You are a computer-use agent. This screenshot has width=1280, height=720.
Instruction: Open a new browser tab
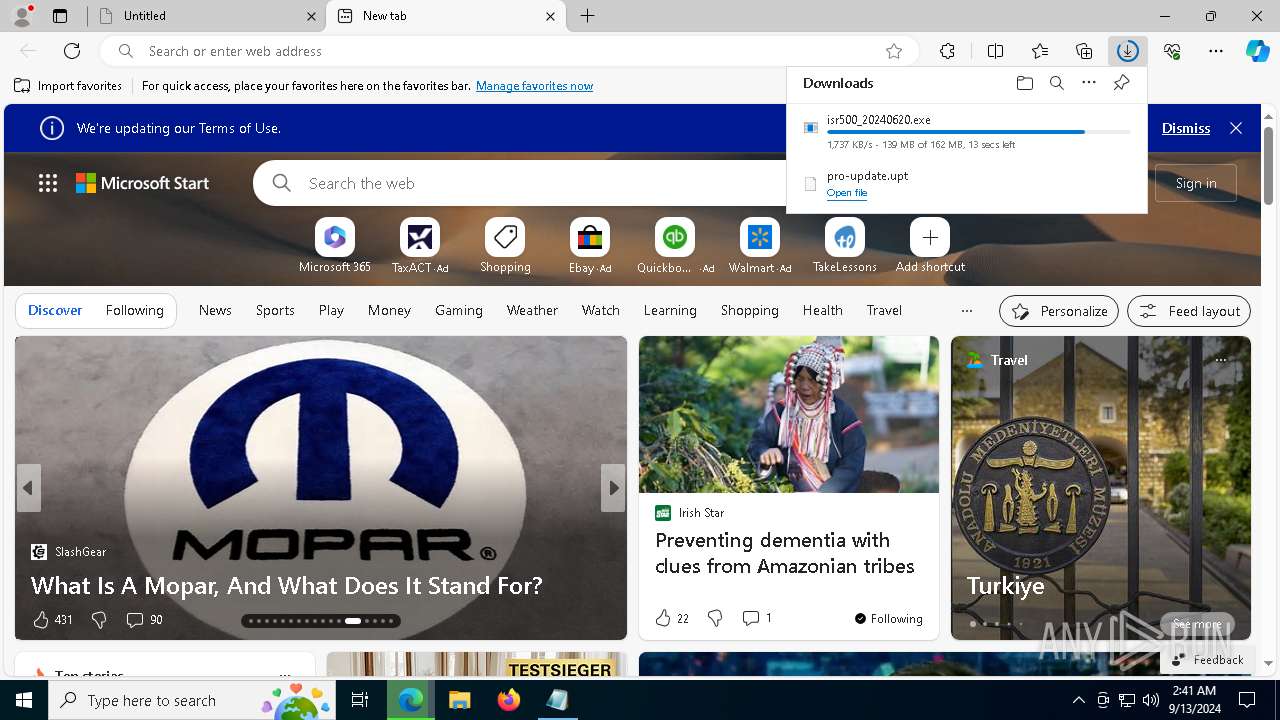coord(588,16)
